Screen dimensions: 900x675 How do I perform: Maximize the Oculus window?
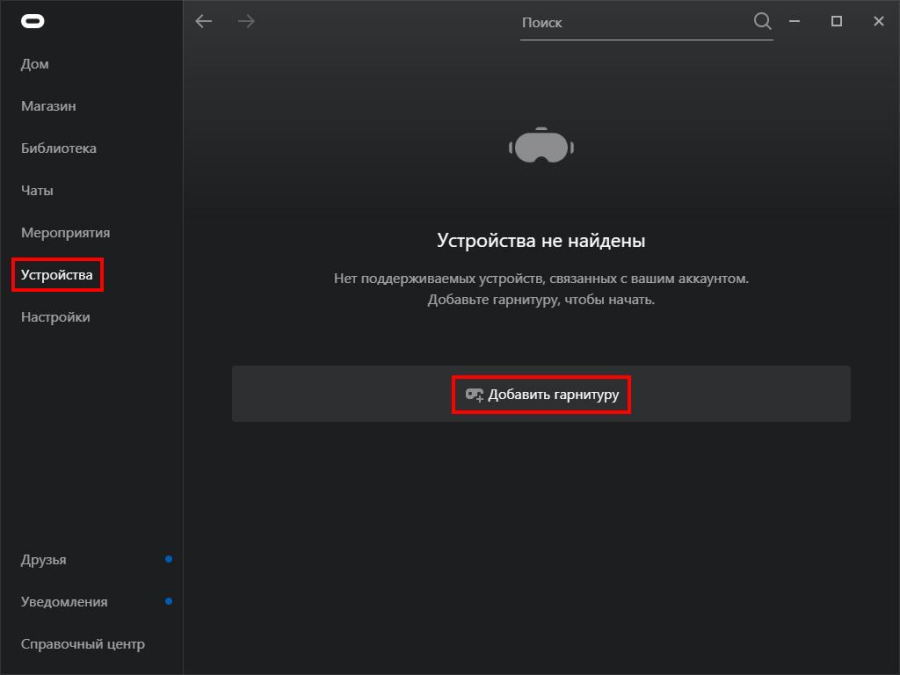(837, 21)
